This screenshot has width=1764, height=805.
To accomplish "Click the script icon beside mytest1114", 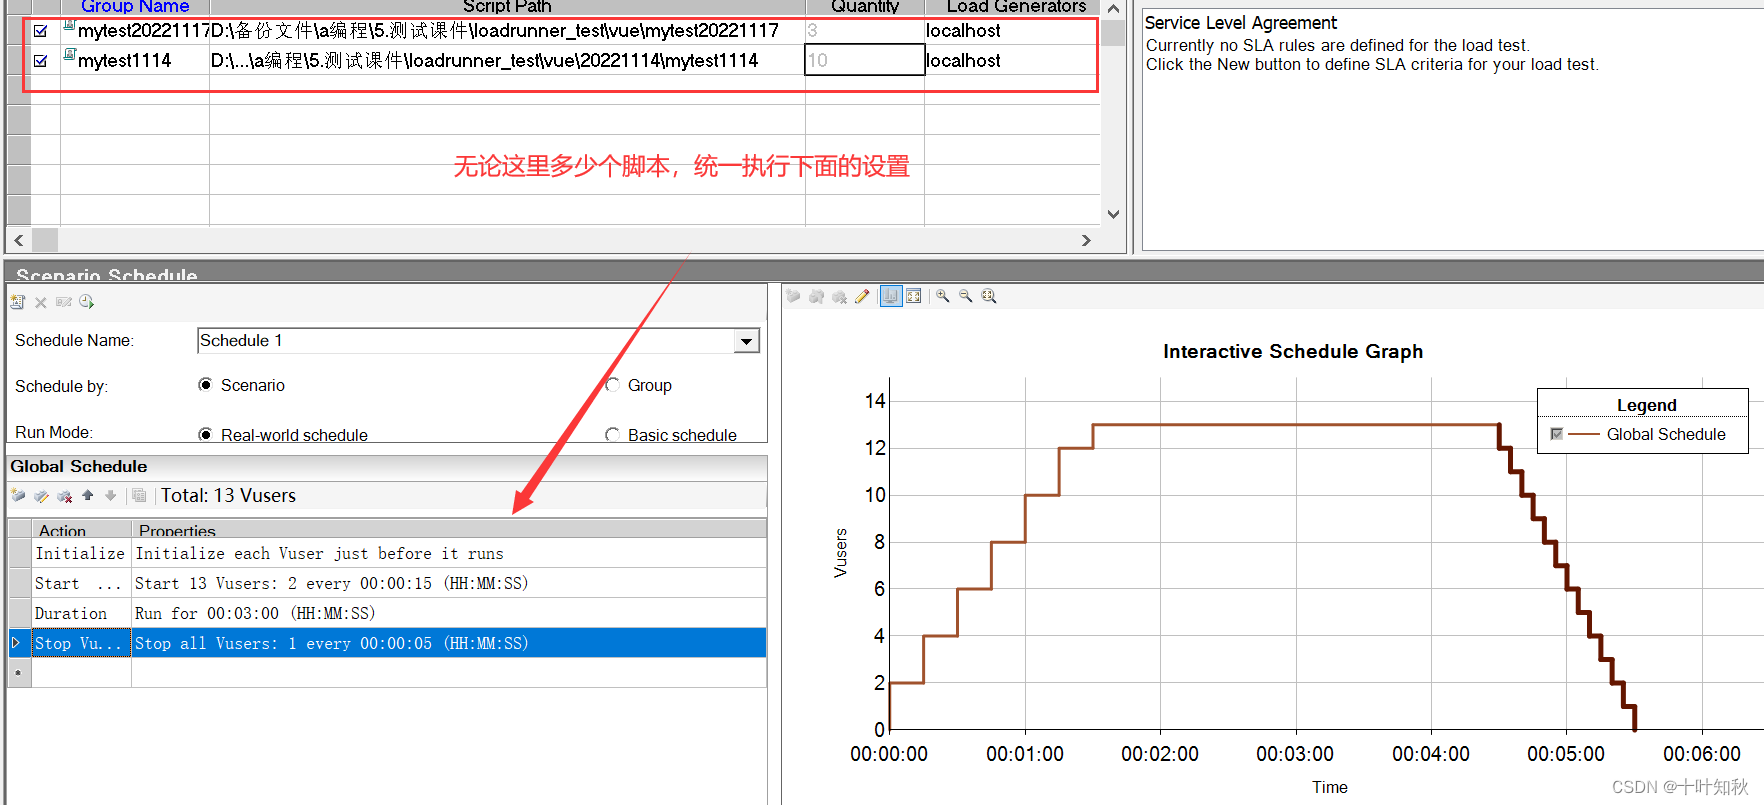I will point(69,56).
